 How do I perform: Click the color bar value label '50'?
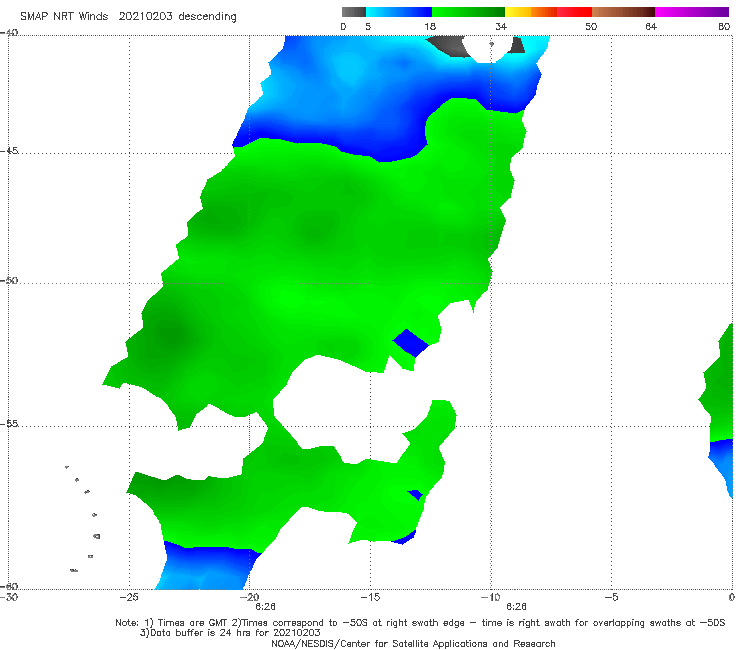(591, 26)
